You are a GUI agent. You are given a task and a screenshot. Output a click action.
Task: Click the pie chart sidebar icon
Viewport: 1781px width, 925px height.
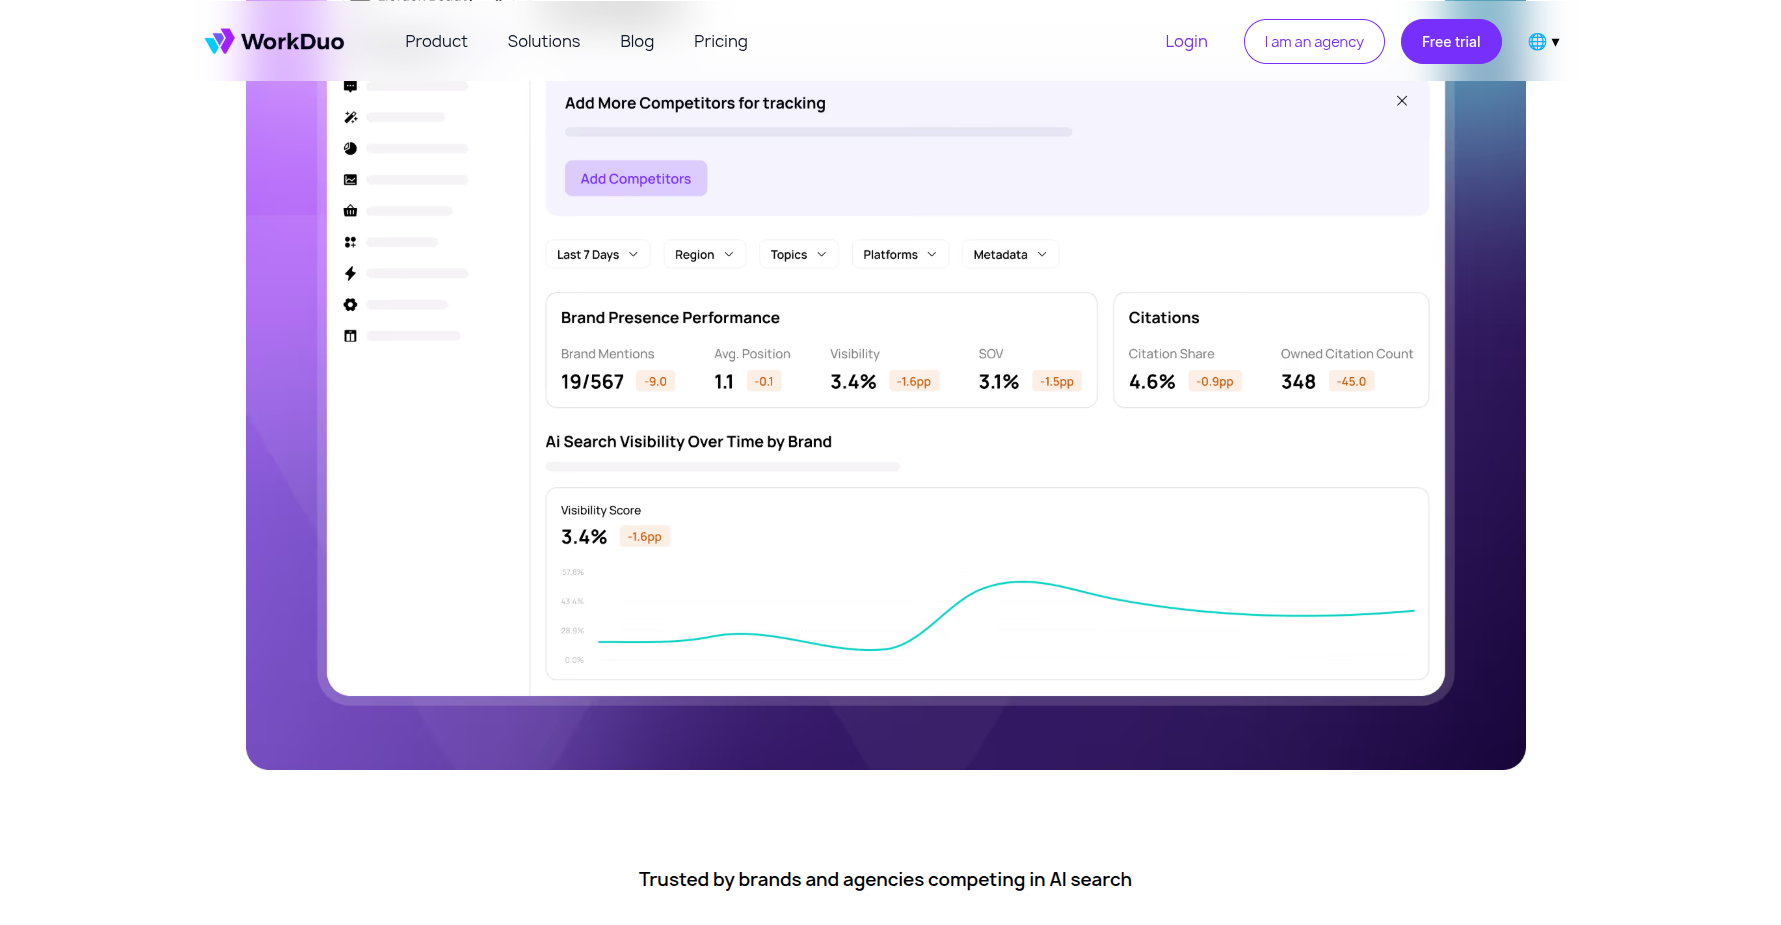350,148
